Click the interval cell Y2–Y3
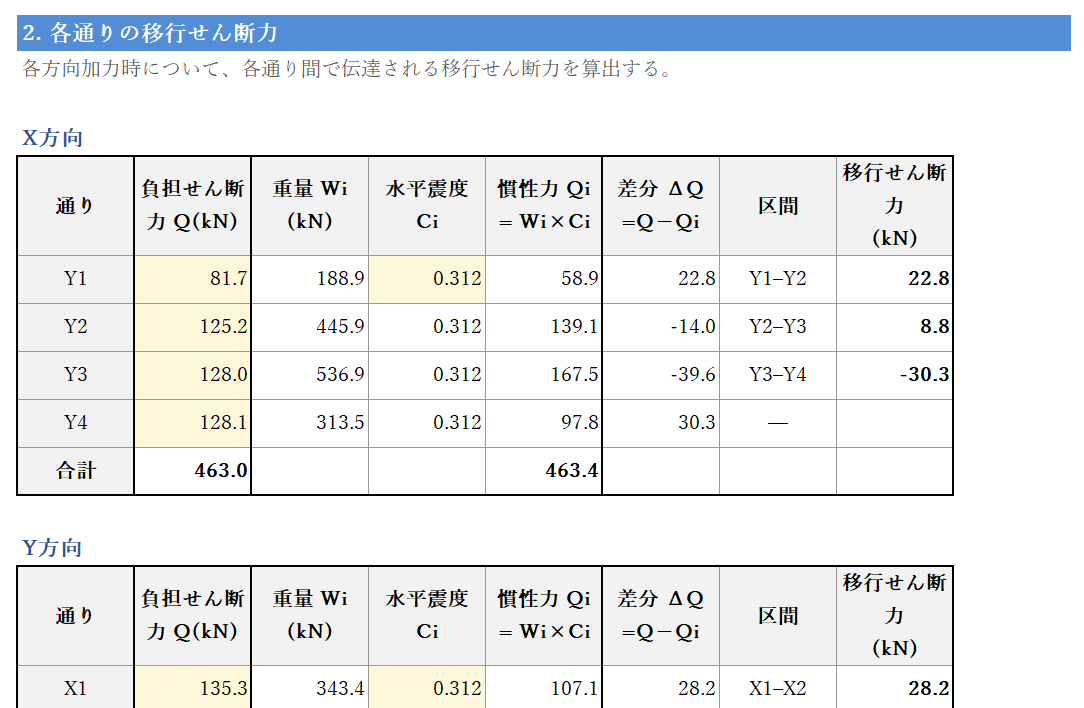Screen dimensions: 1084x708 778,327
